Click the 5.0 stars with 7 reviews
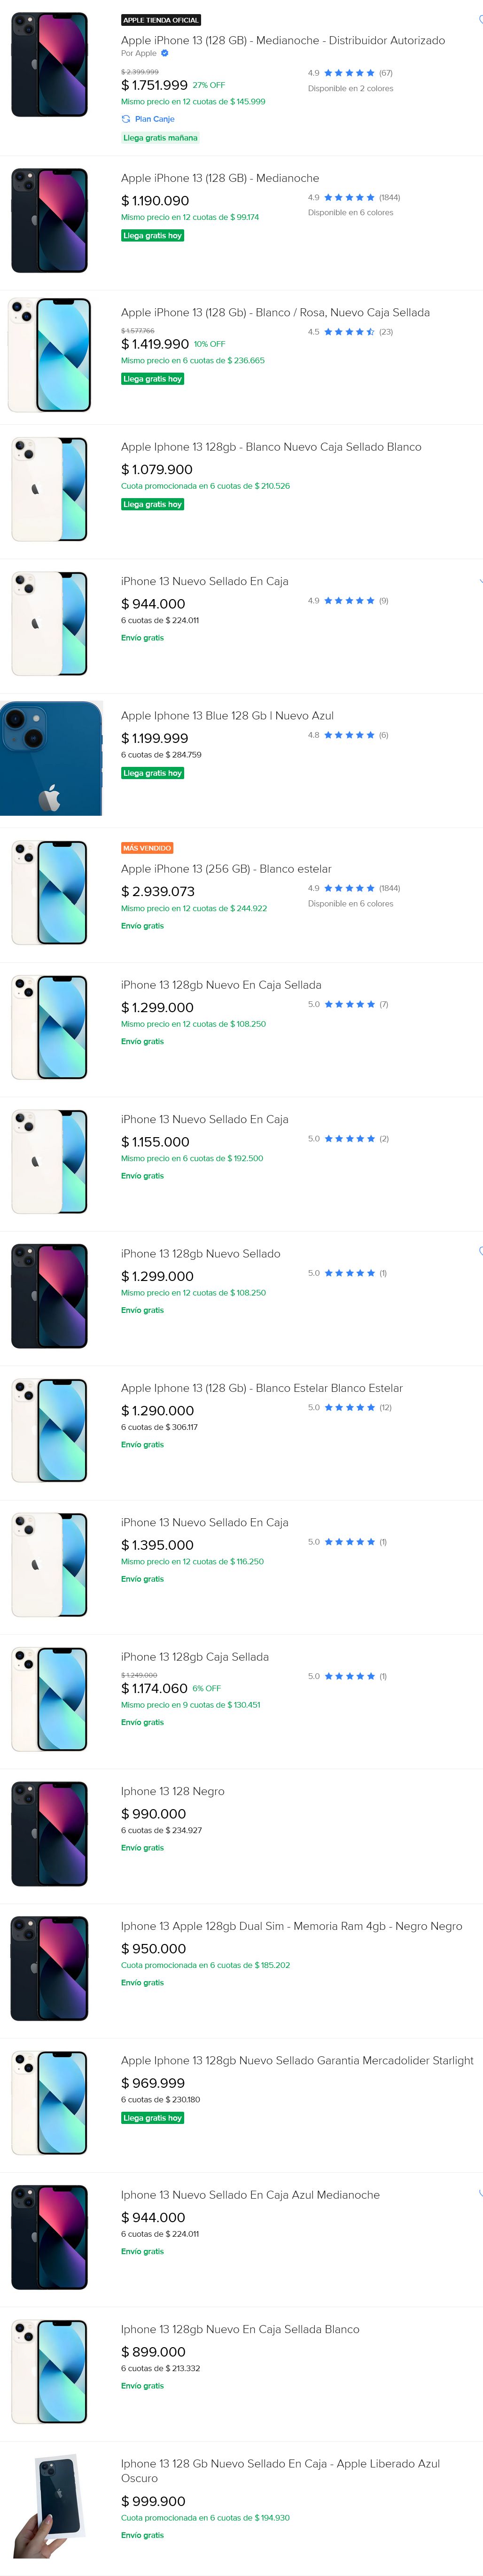483x2576 pixels. [x=349, y=1004]
